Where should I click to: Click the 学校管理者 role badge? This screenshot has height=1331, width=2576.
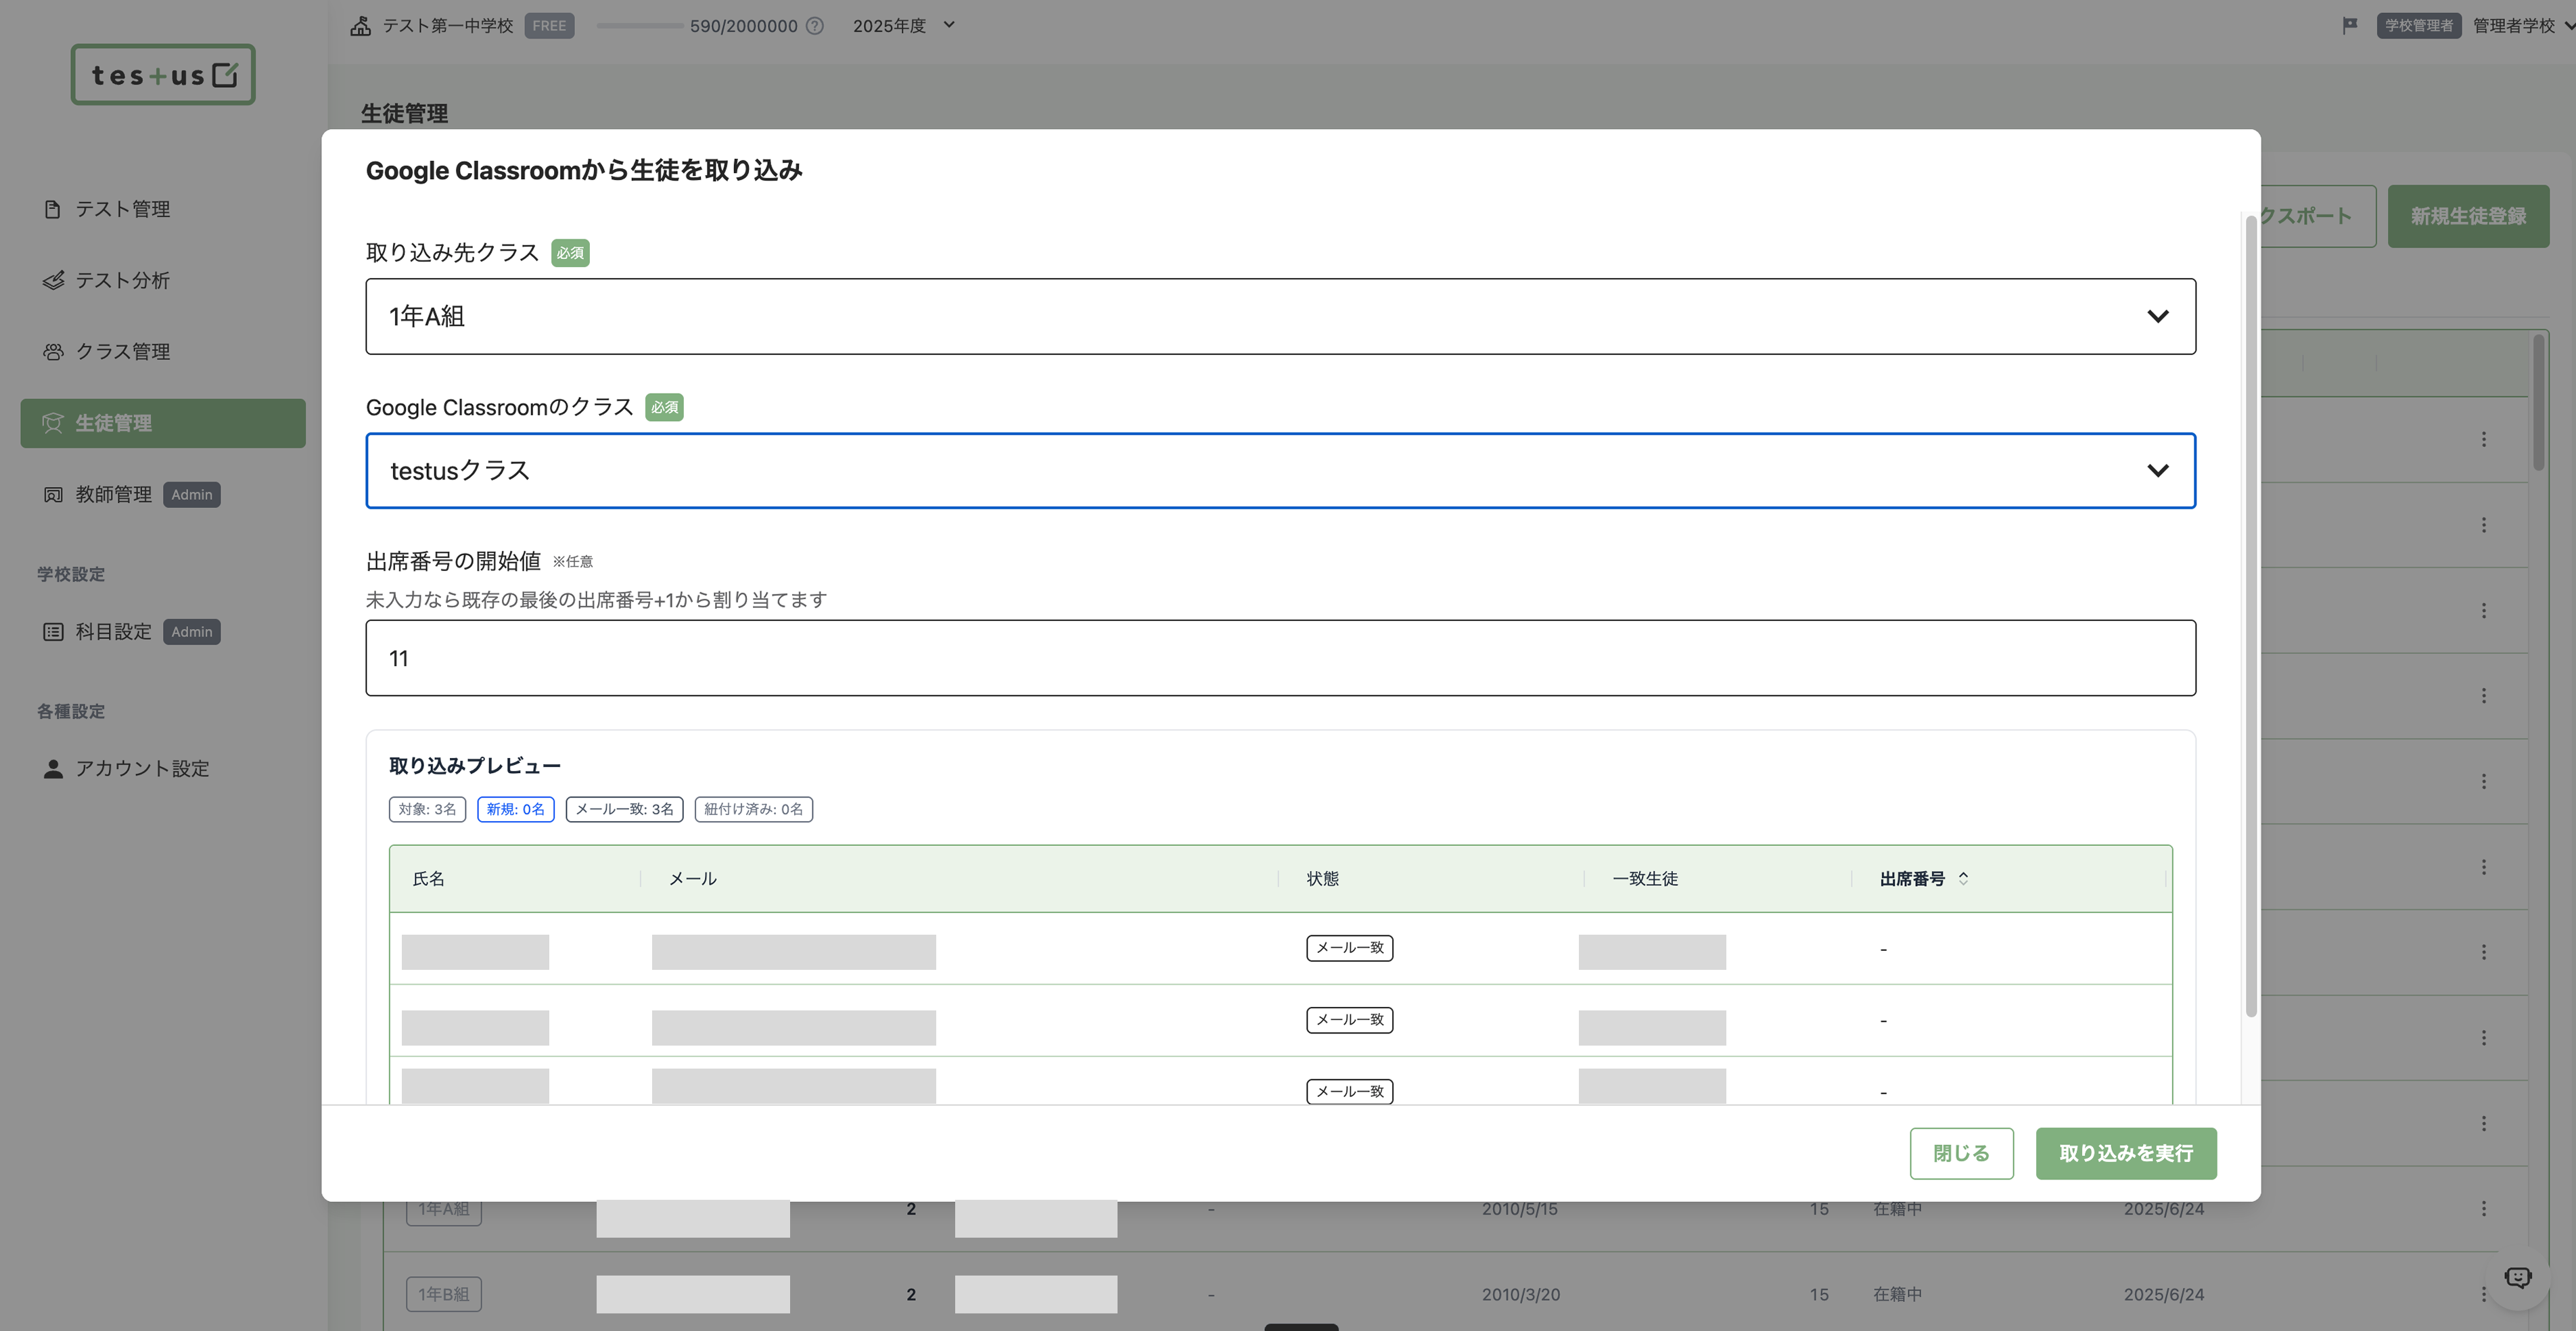[x=2419, y=26]
